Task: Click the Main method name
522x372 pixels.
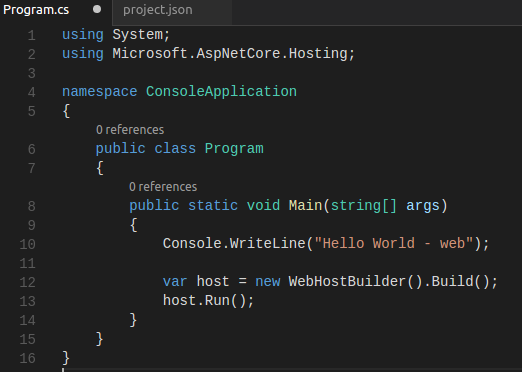Action: (x=305, y=205)
